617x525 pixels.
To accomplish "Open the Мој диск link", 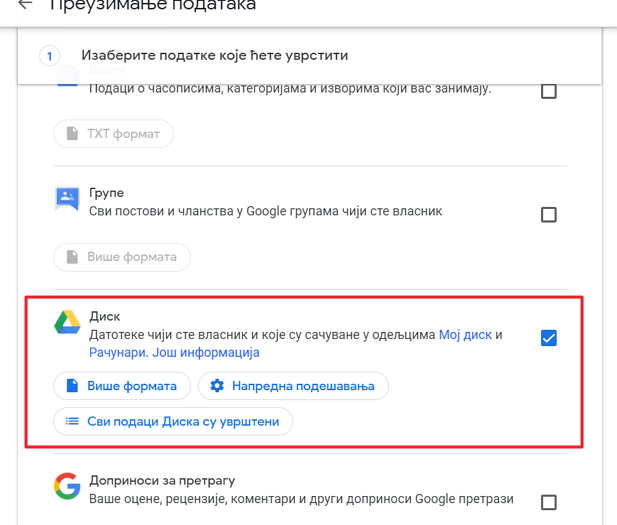I will [x=465, y=335].
